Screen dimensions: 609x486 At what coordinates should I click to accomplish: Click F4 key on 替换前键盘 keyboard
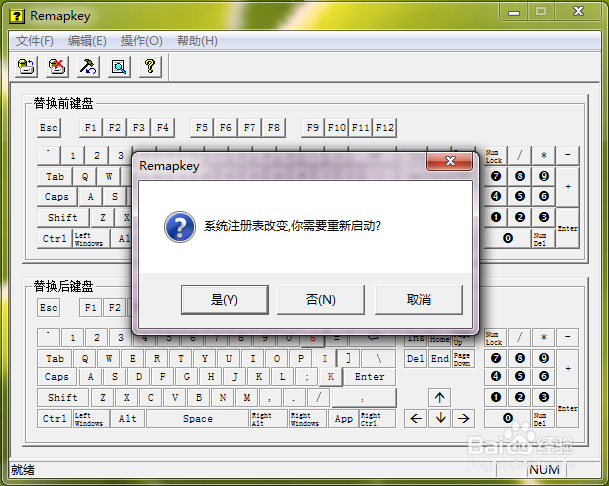(x=163, y=128)
